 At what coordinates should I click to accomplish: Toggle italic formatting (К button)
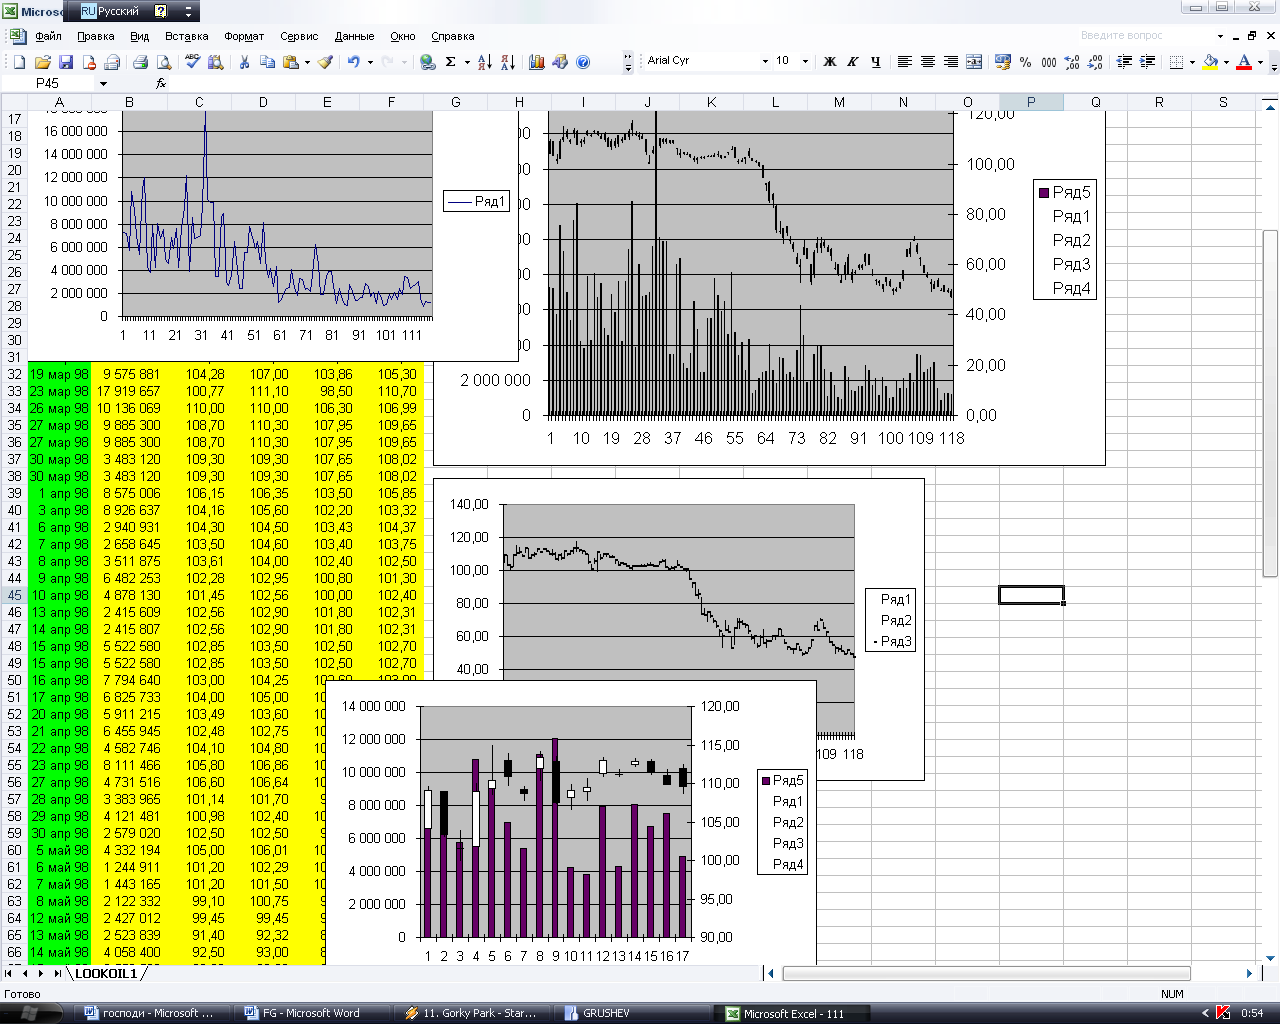(852, 62)
